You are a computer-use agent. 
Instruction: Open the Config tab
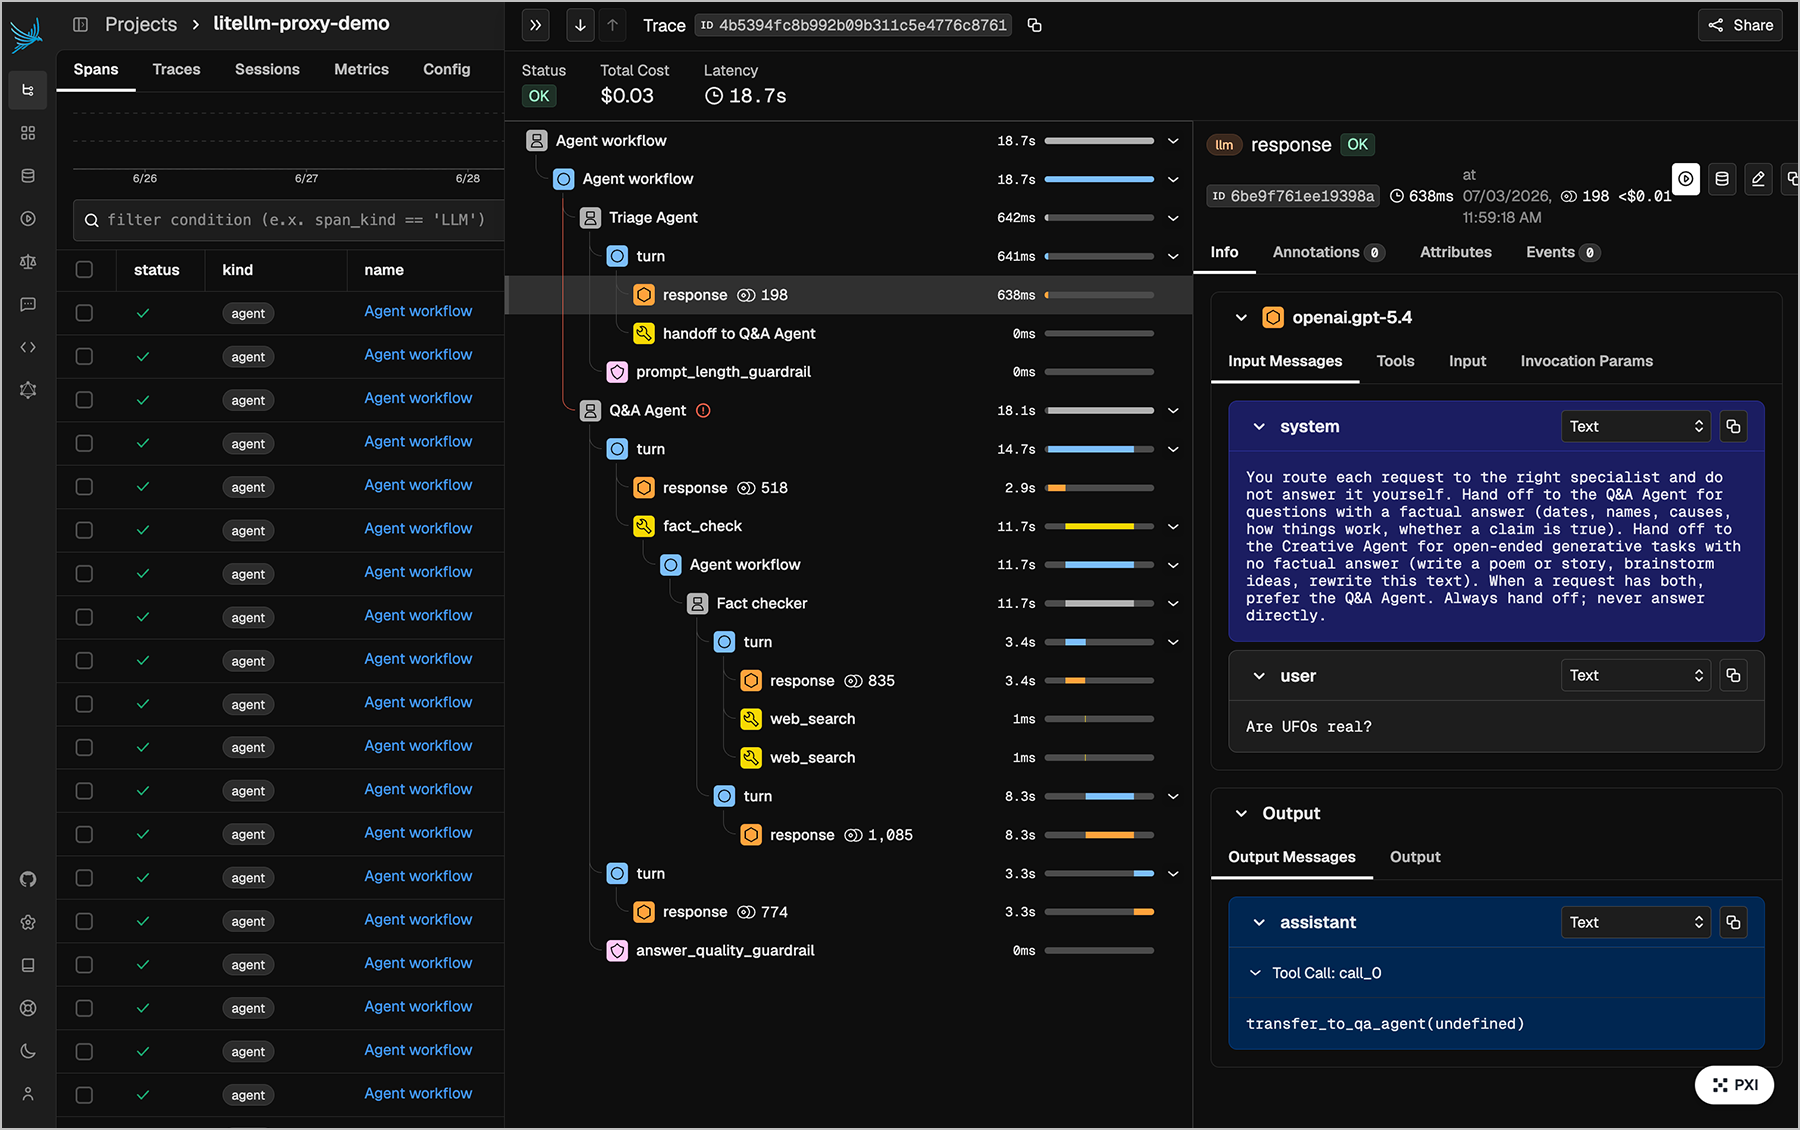(x=446, y=69)
